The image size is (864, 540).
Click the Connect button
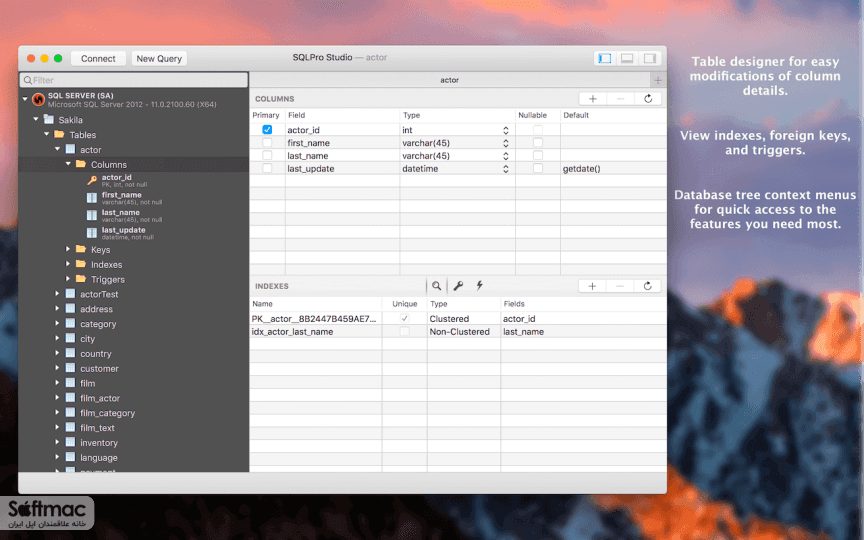point(98,58)
